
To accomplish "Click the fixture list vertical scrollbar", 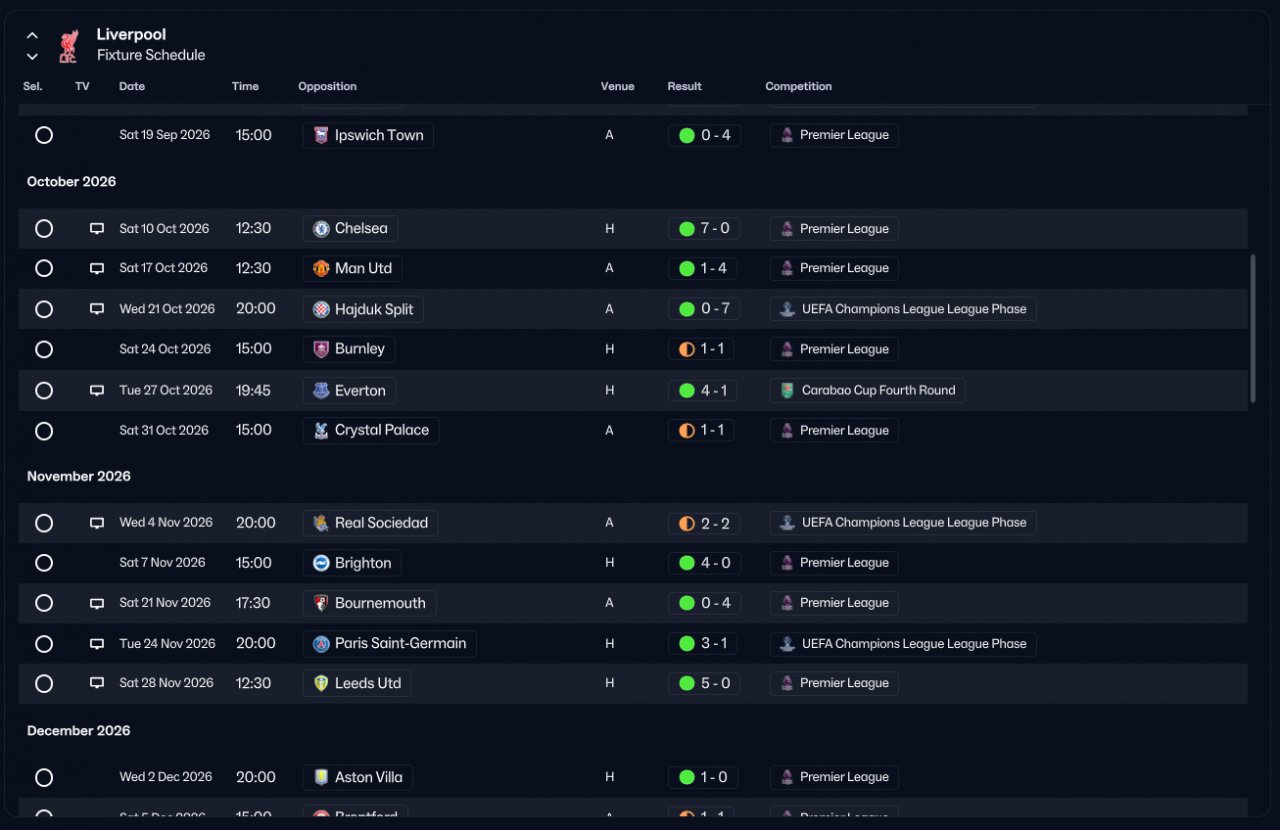I will pos(1252,329).
